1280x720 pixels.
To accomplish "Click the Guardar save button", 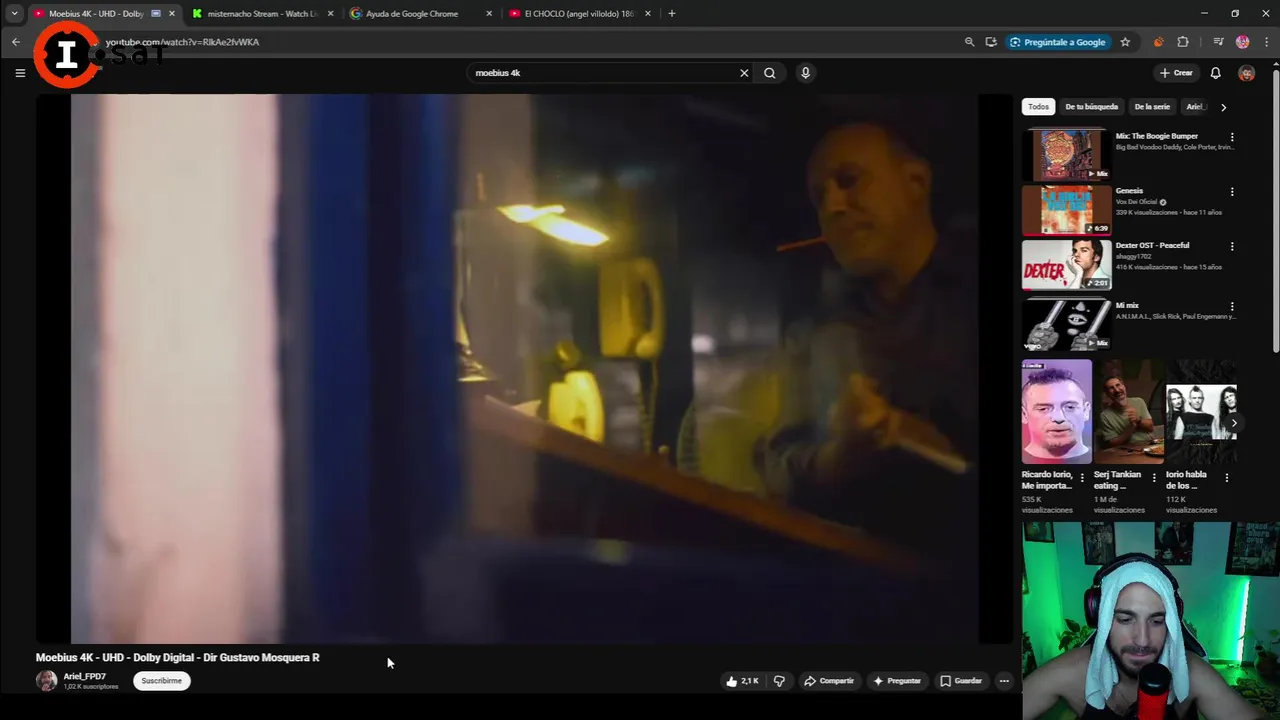I will coord(961,681).
